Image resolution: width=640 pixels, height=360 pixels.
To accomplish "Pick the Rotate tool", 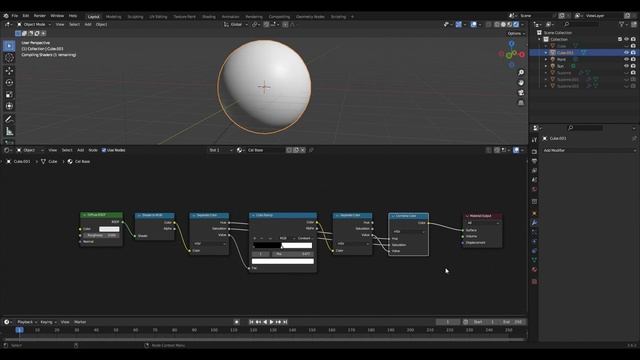I will point(9,82).
